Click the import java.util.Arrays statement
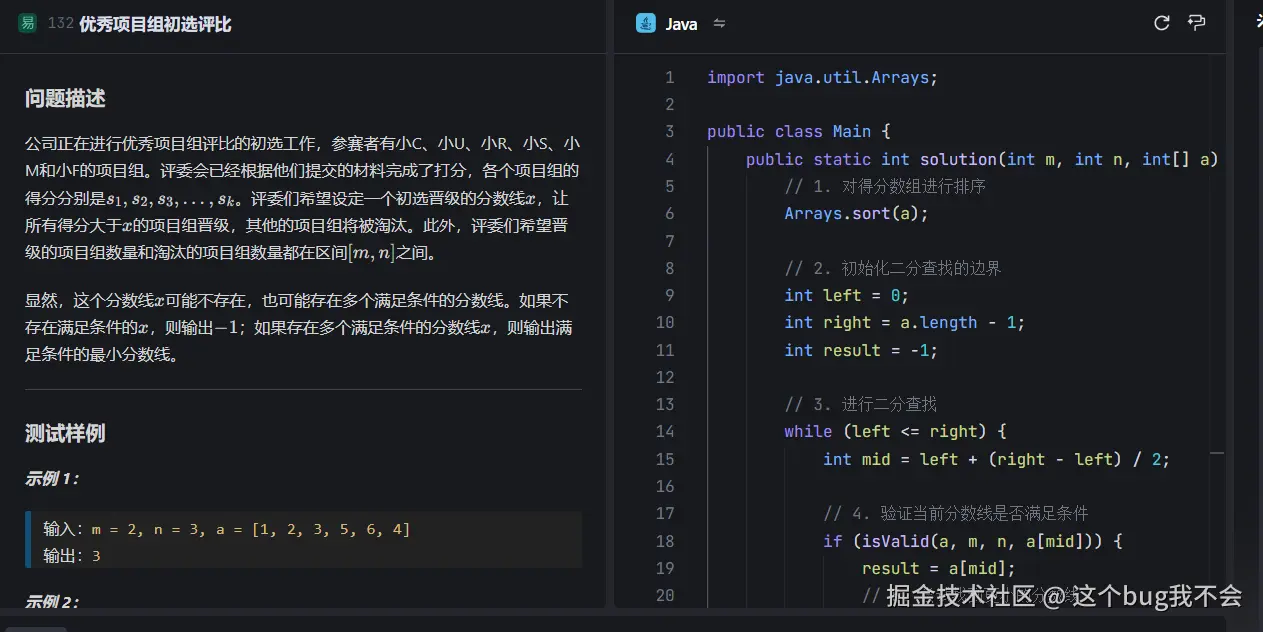The height and width of the screenshot is (632, 1263). tap(820, 77)
